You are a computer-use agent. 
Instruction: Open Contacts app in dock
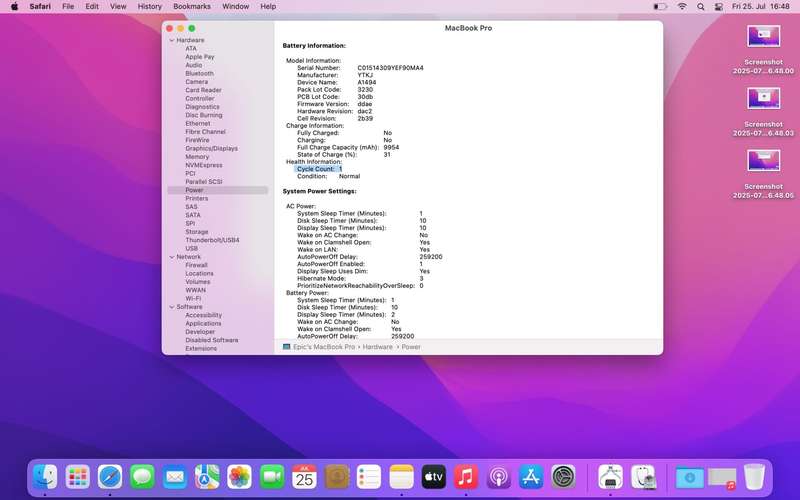337,478
